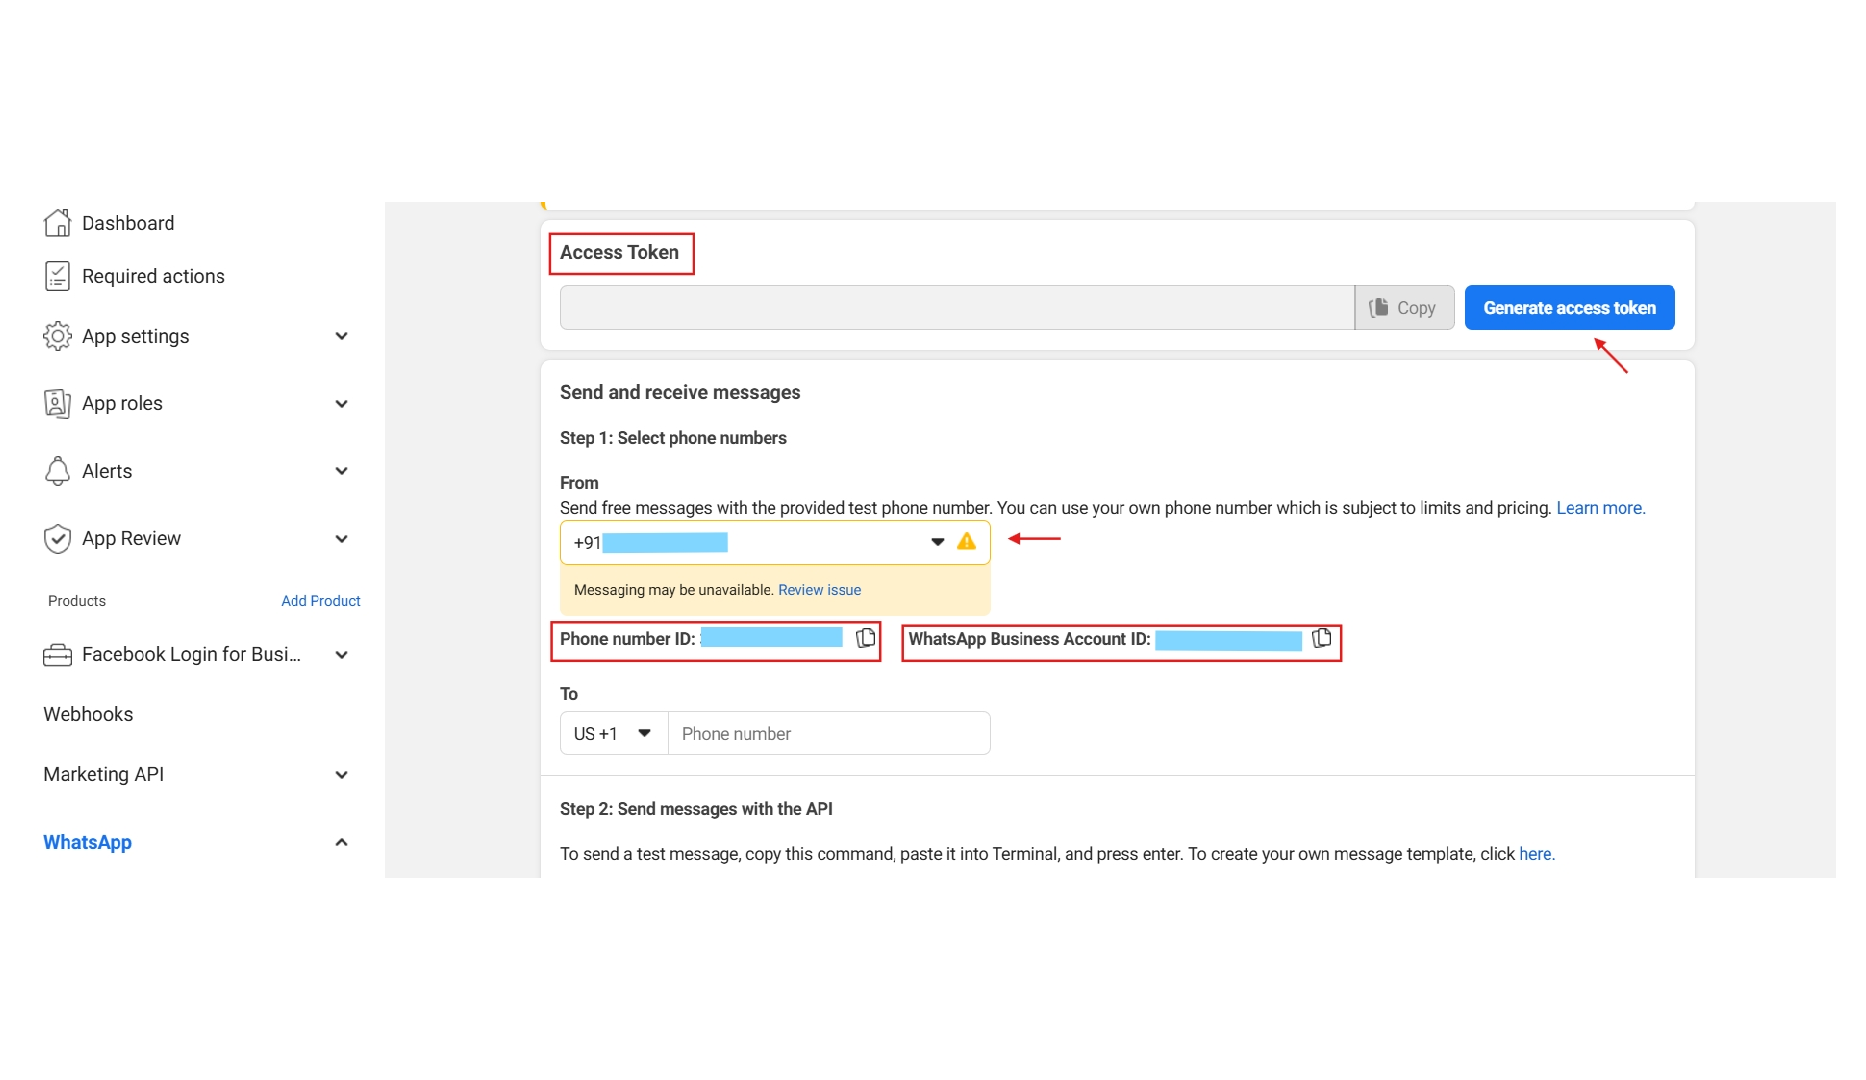The image size is (1866, 1080).
Task: Collapse the WhatsApp section
Action: (x=341, y=842)
